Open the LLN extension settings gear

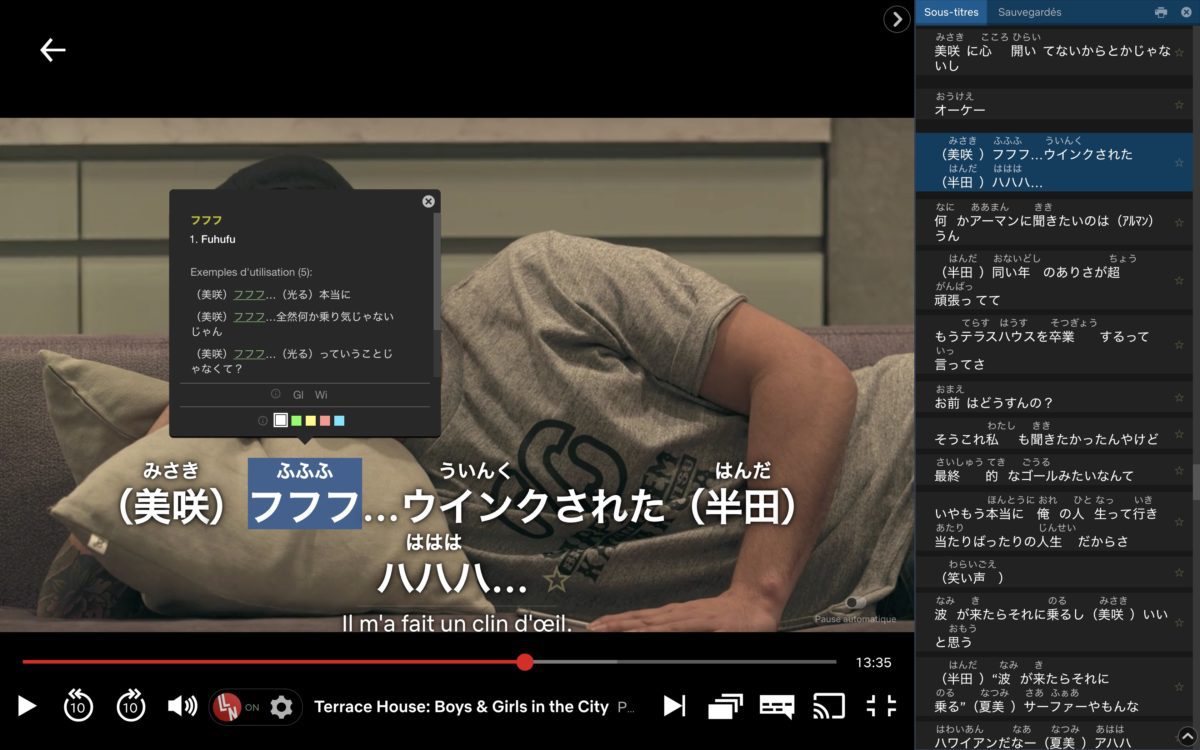(x=283, y=707)
